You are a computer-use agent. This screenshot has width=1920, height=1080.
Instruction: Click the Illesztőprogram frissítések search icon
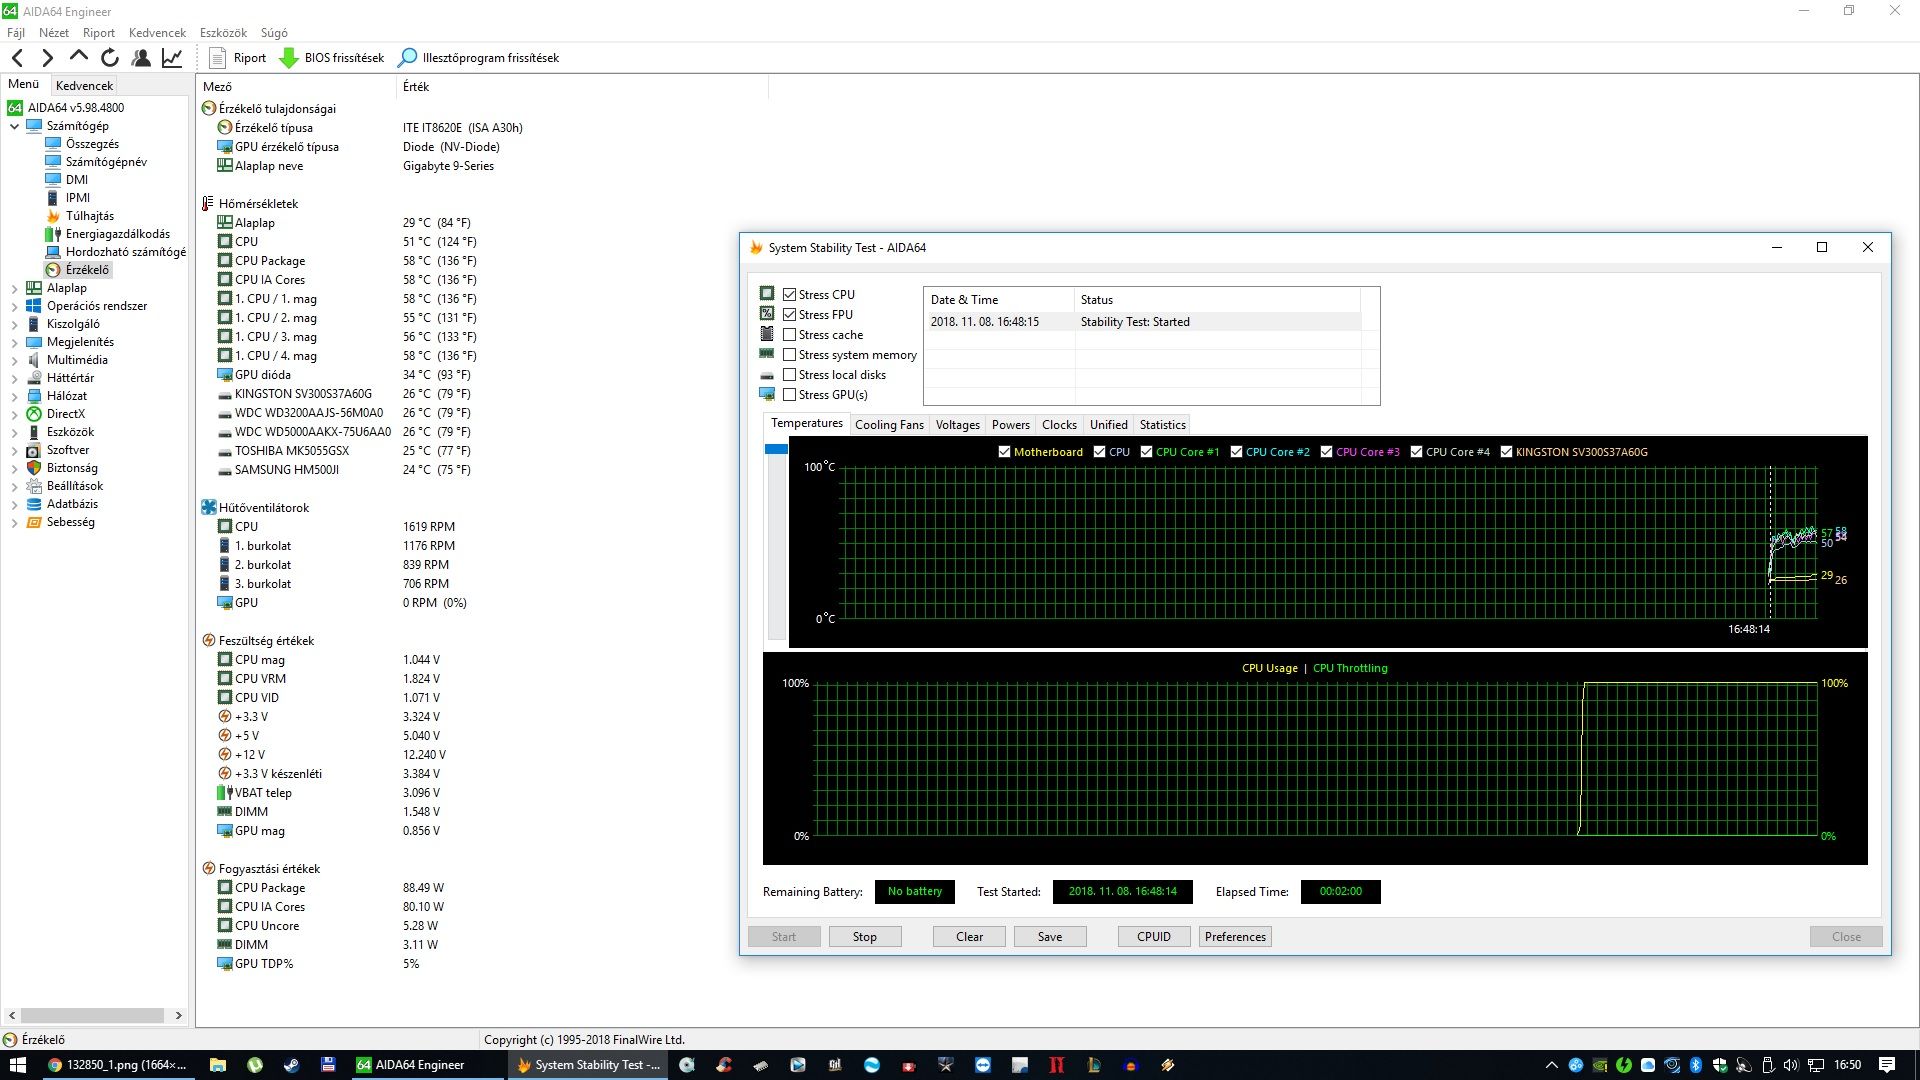coord(407,58)
